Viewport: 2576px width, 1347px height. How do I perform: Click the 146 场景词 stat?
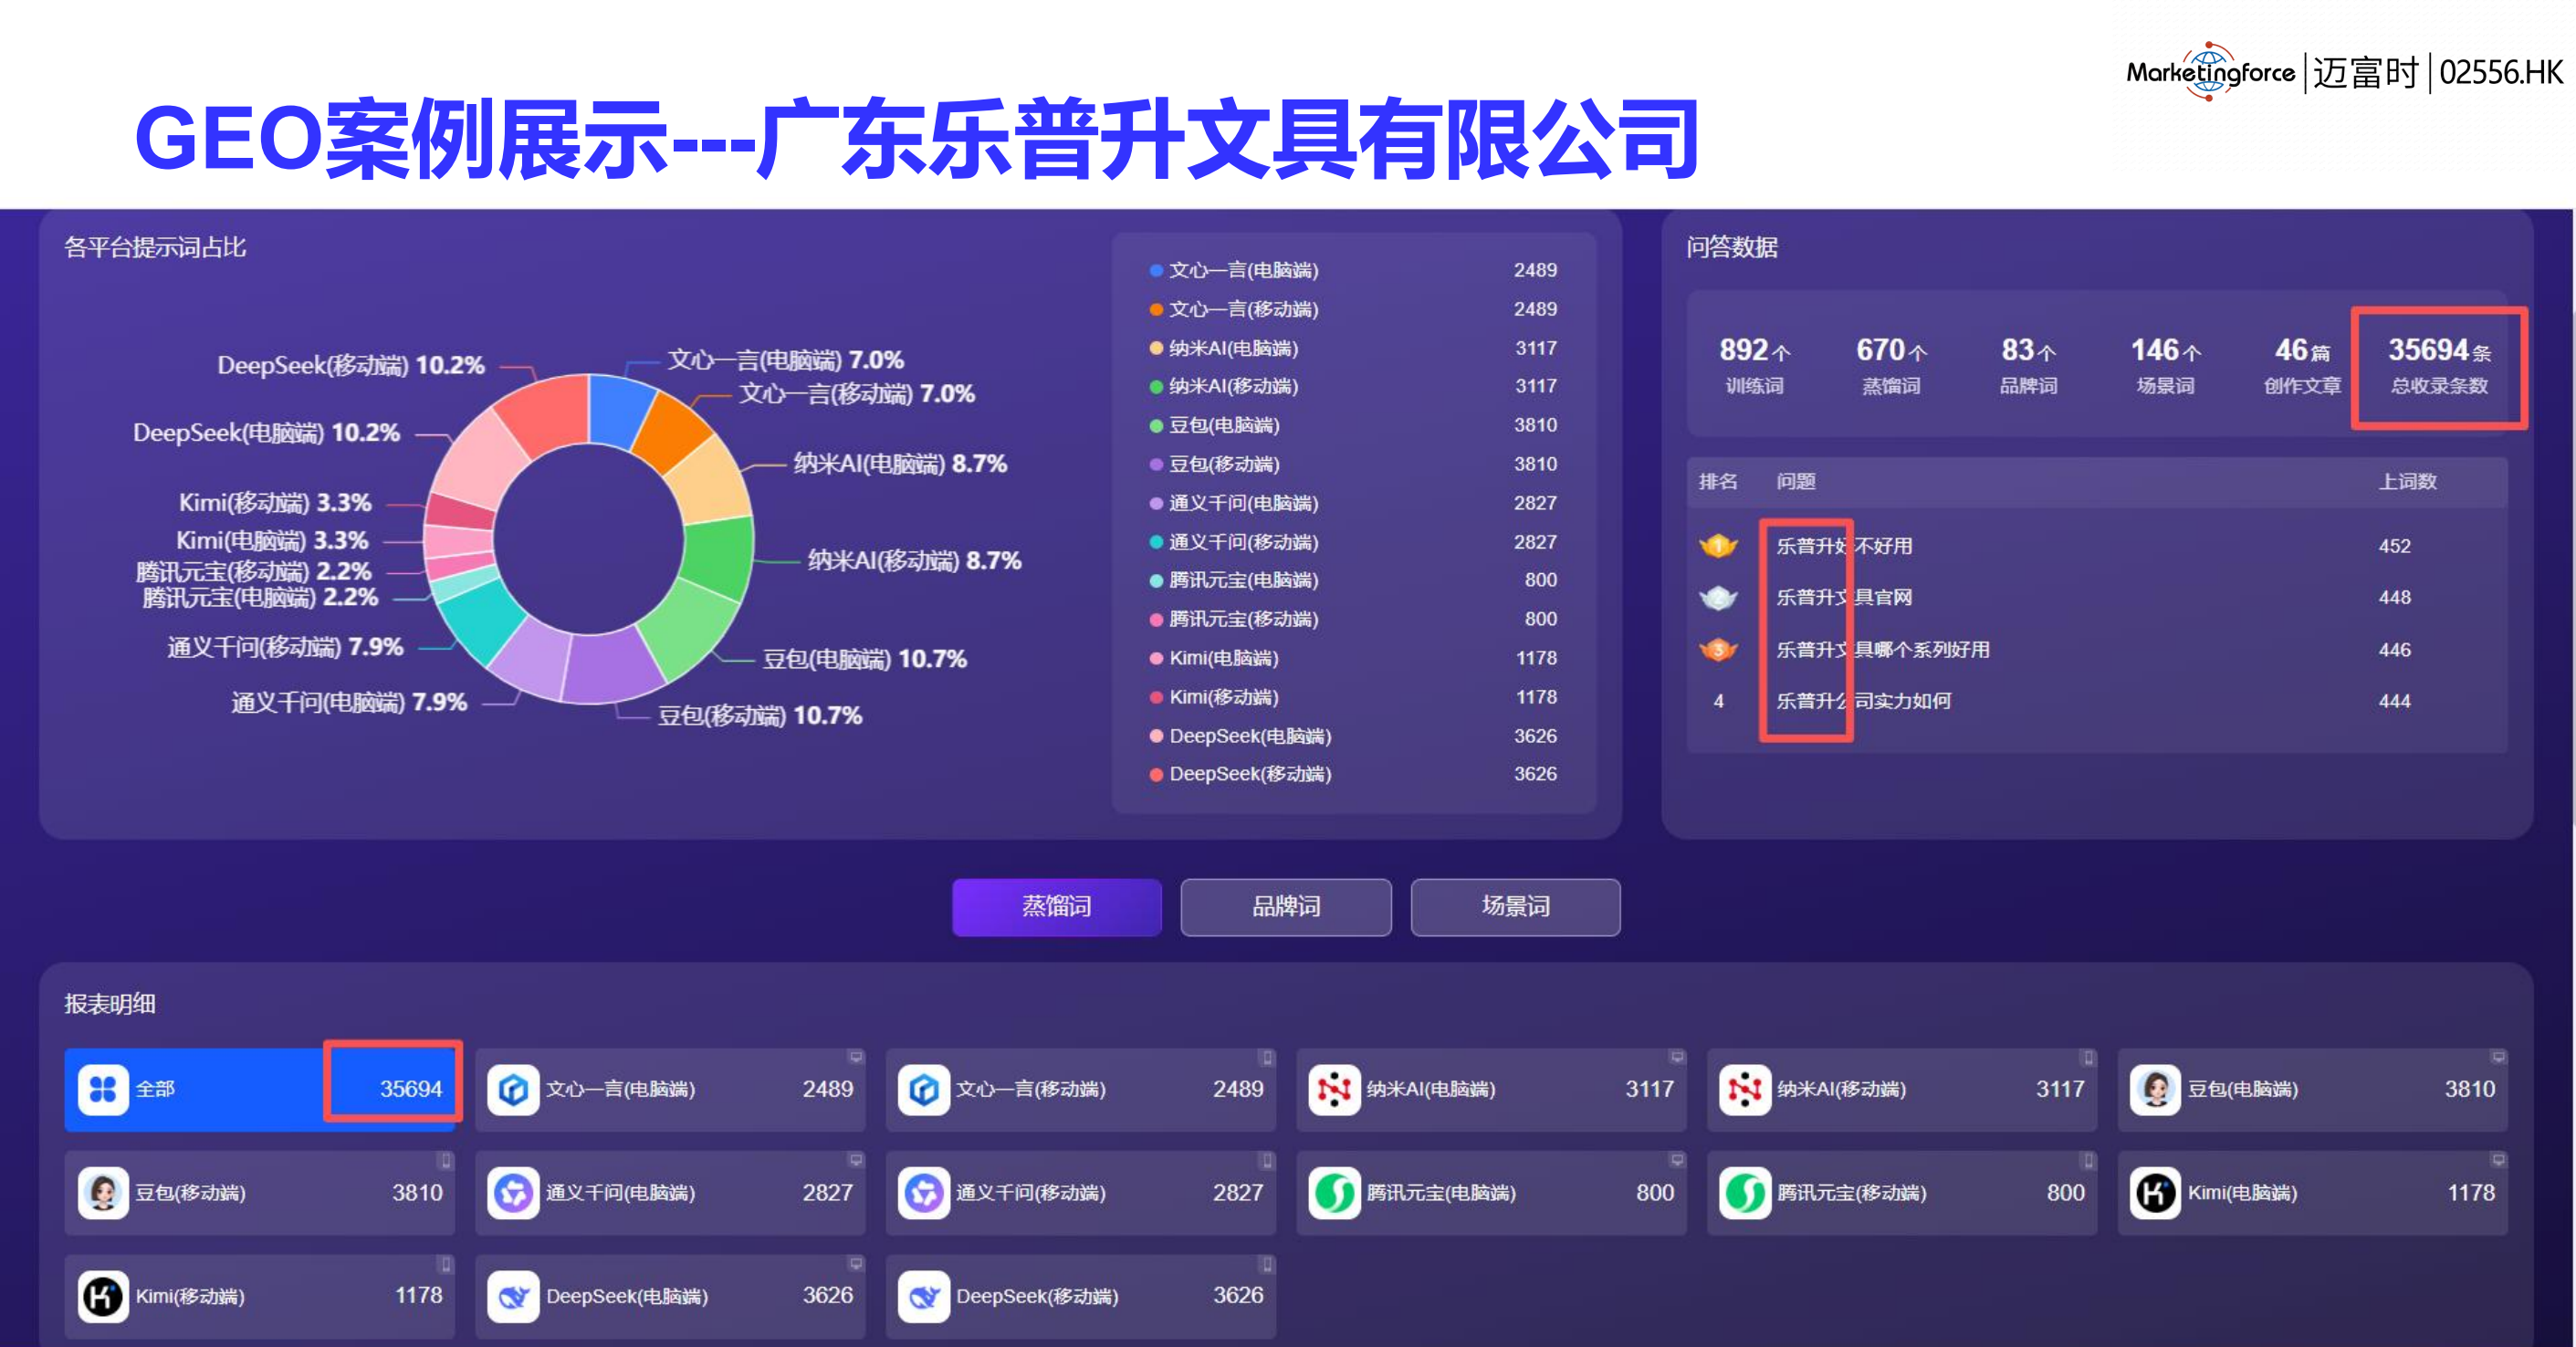[x=2165, y=365]
